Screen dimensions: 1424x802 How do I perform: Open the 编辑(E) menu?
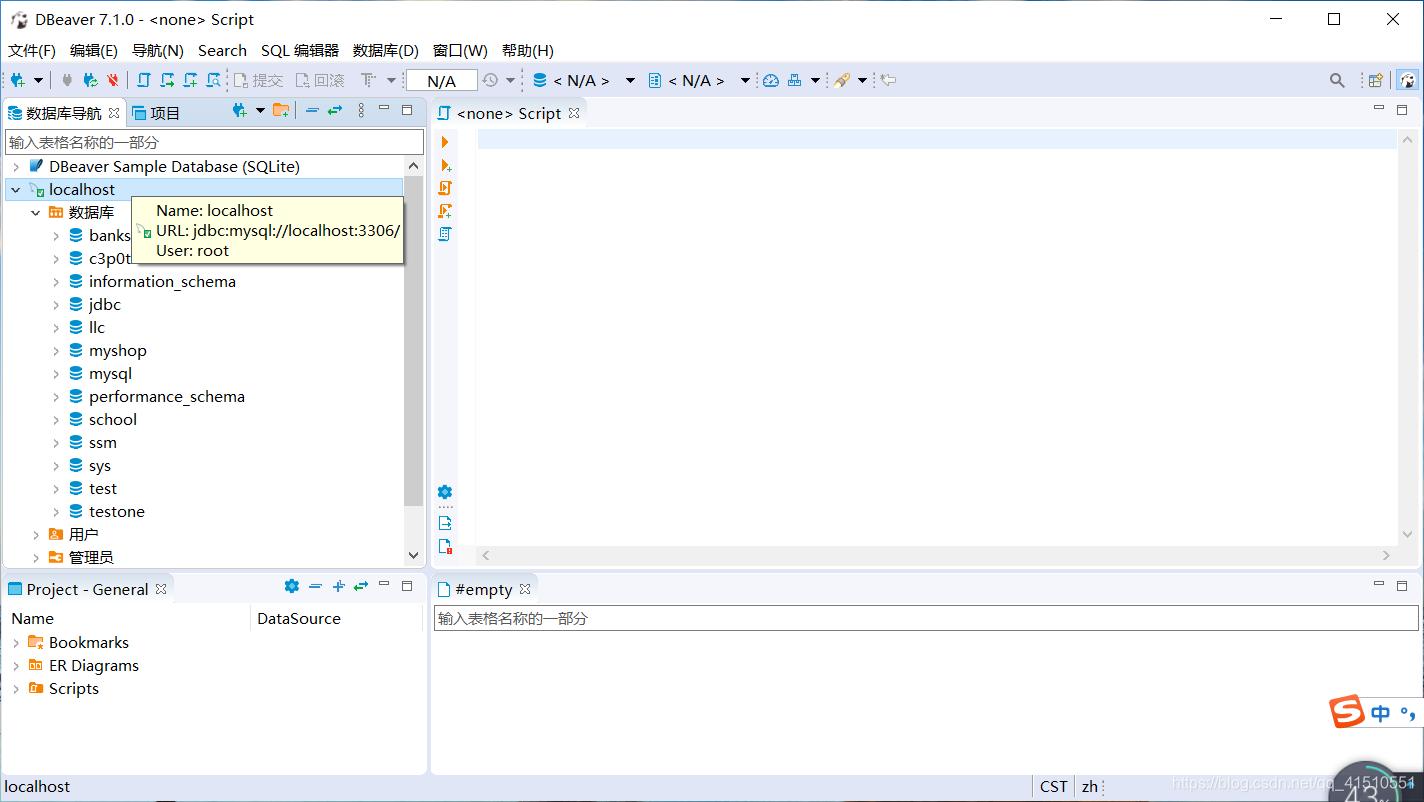point(94,50)
